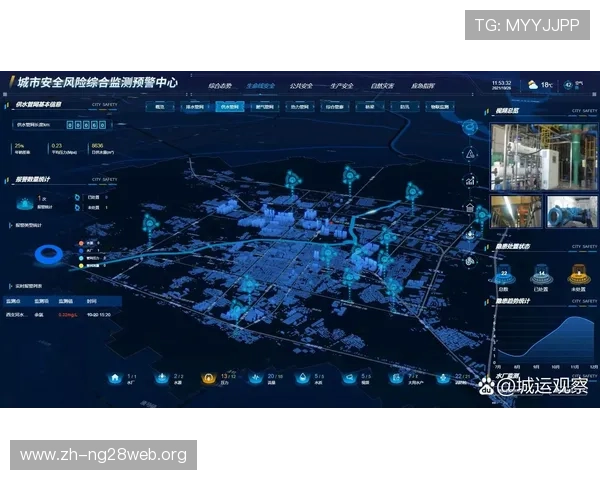600x480 pixels.
Task: Click the air quality index 42 badge
Action: coord(574,85)
